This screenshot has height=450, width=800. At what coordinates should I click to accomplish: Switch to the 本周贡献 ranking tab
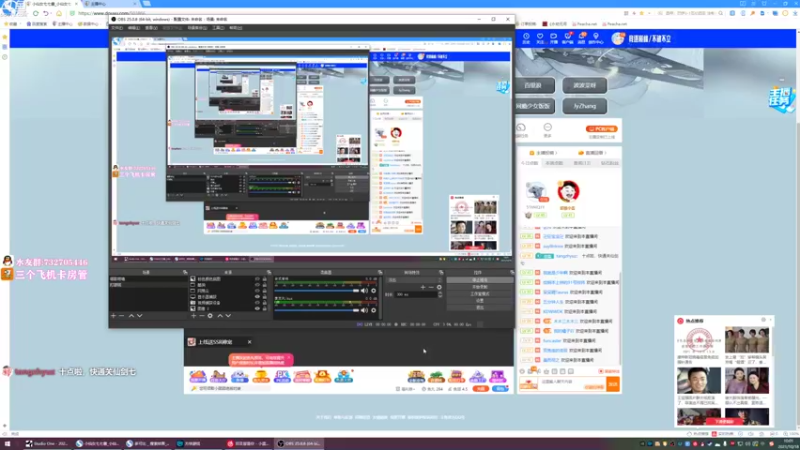click(554, 163)
